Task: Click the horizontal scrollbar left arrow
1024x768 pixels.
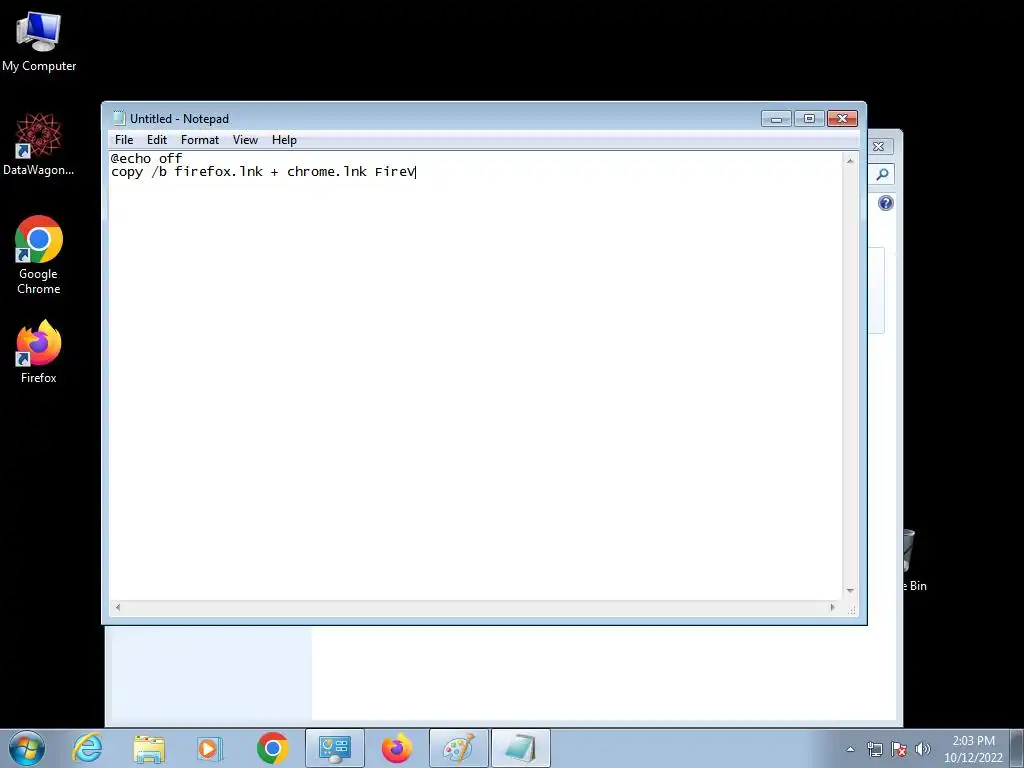Action: (x=118, y=607)
